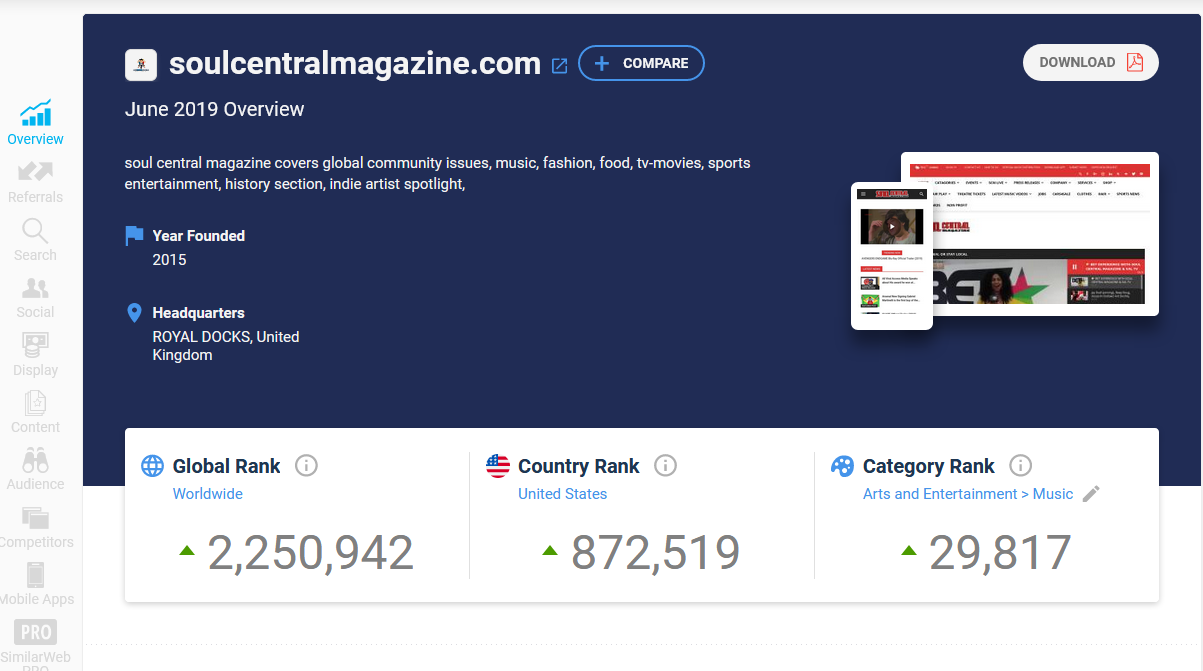Click the Category Rank heading
The height and width of the screenshot is (671, 1203).
click(929, 466)
